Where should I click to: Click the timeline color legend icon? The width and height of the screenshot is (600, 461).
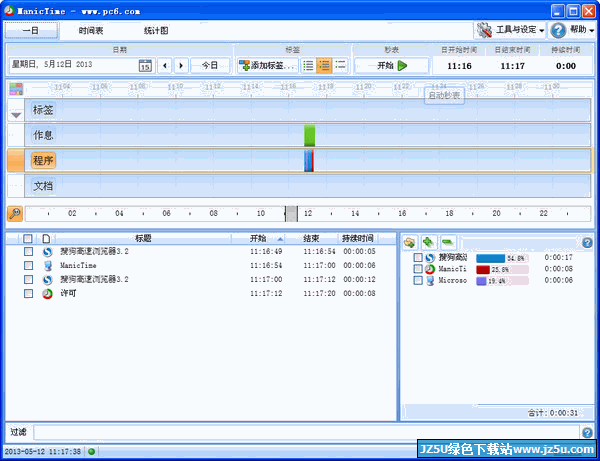point(16,89)
